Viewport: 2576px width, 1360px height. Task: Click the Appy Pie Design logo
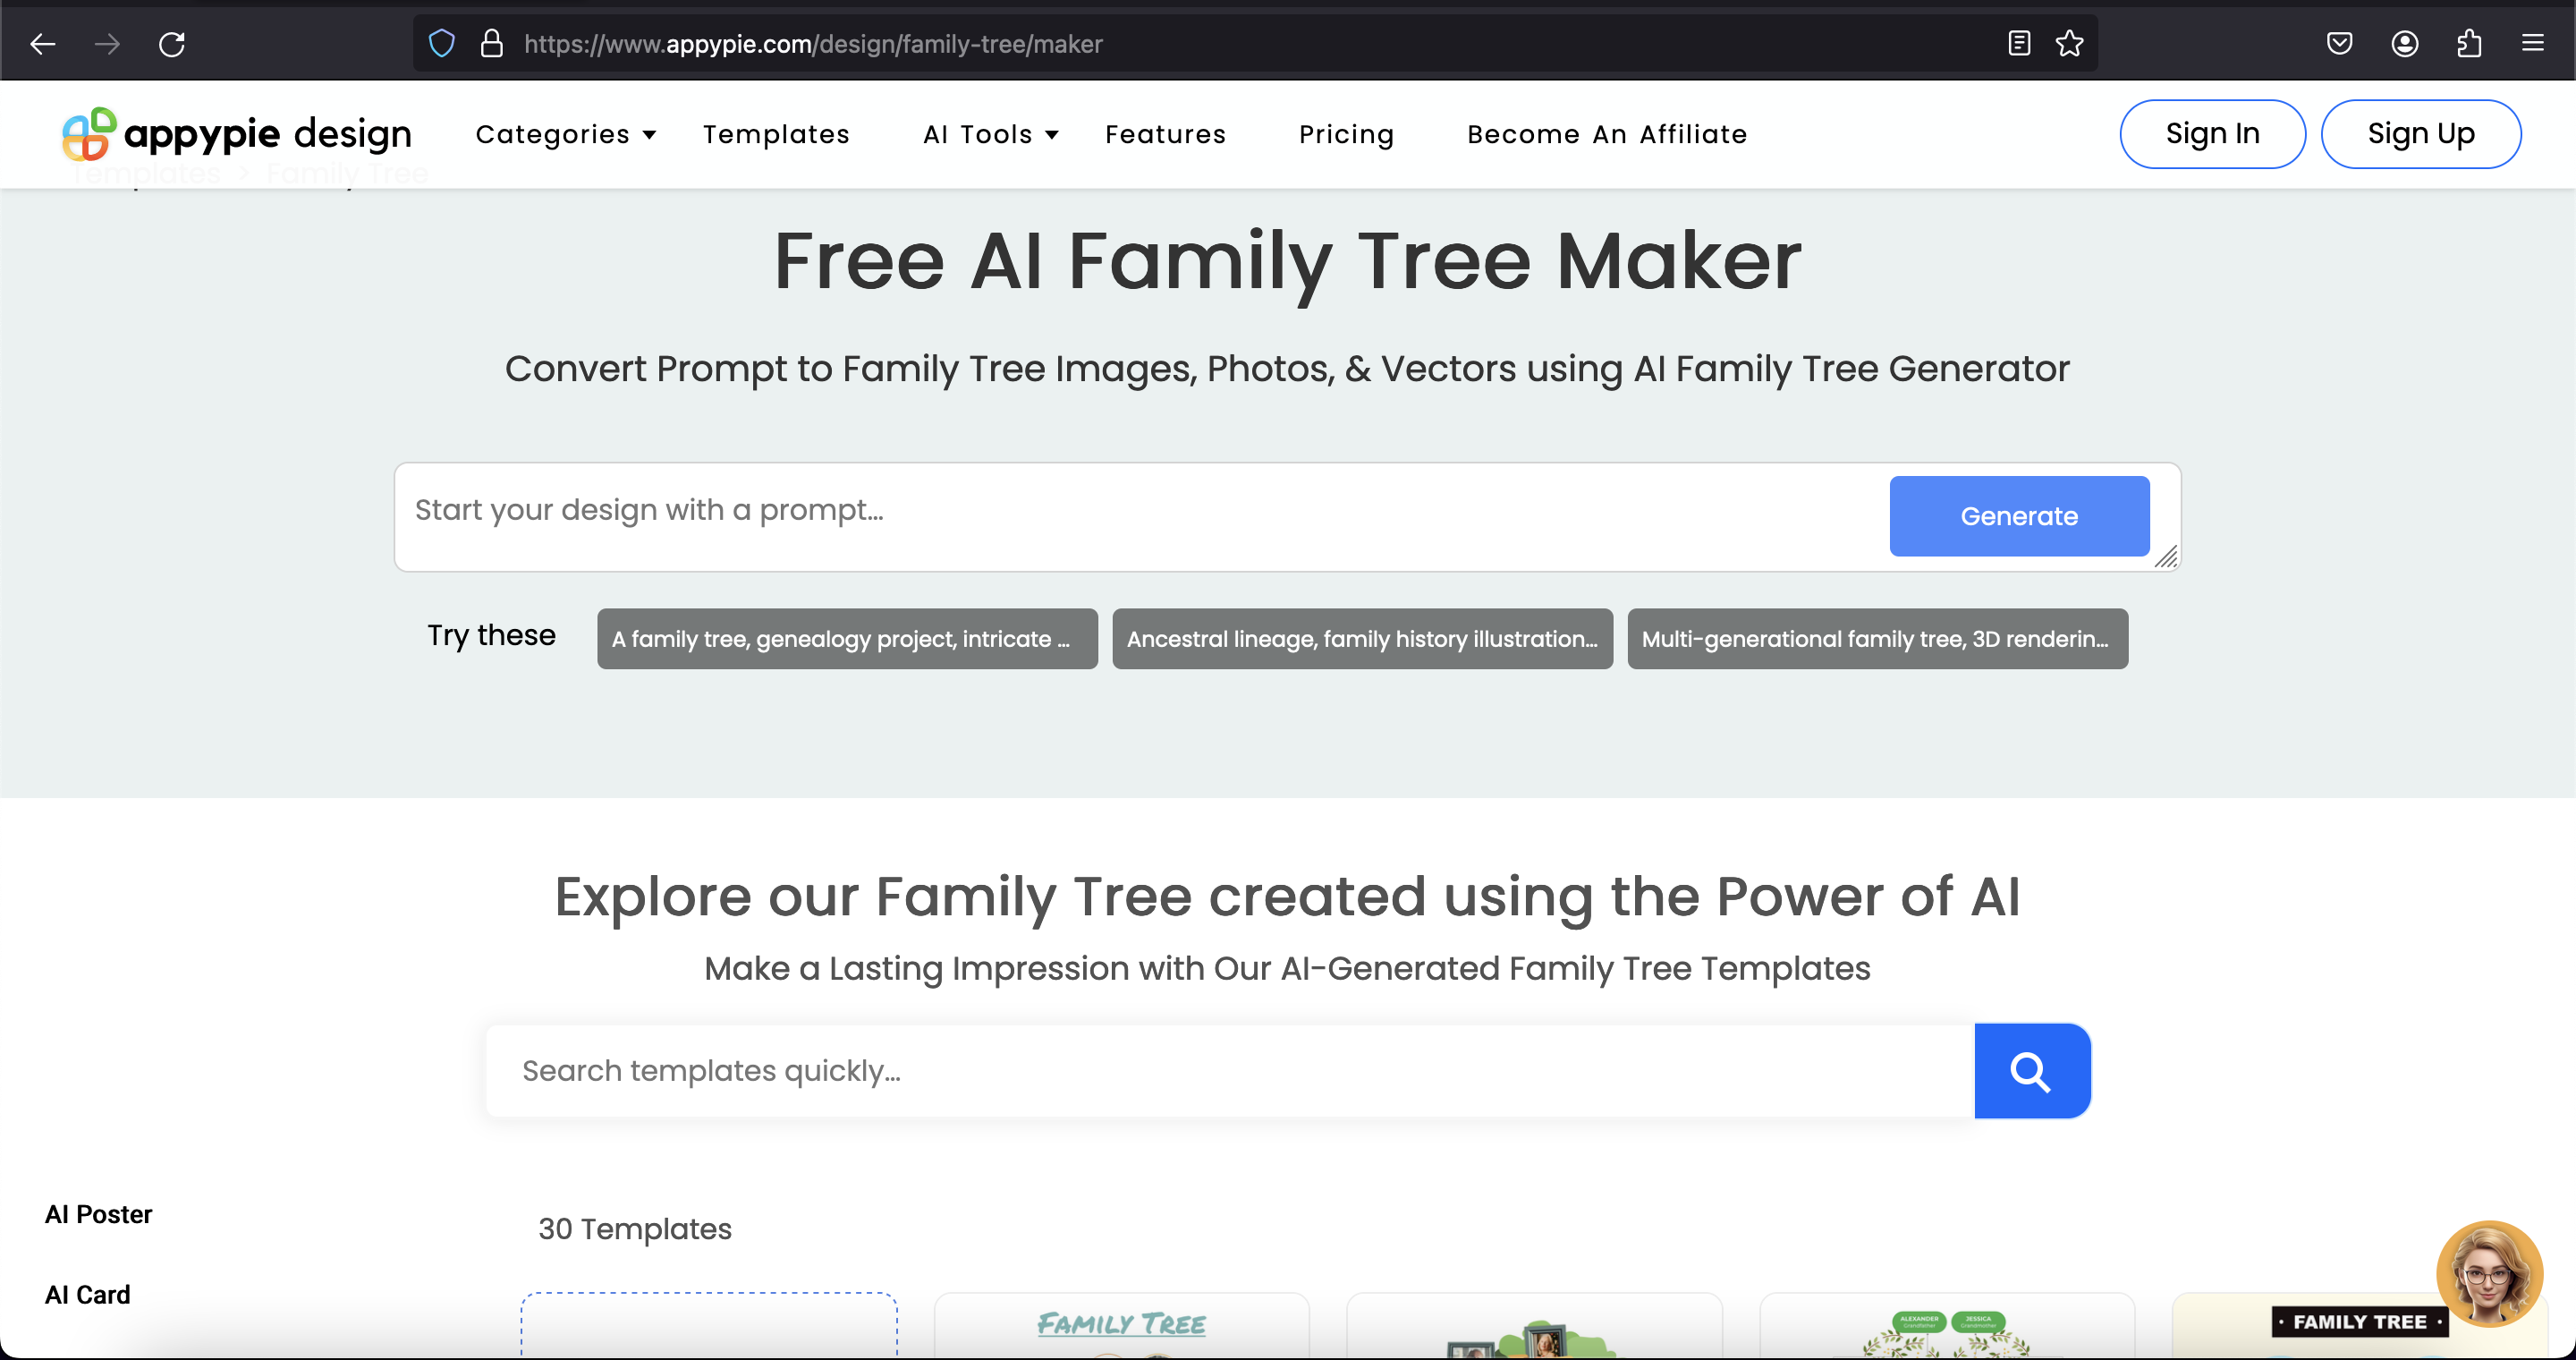click(x=236, y=134)
